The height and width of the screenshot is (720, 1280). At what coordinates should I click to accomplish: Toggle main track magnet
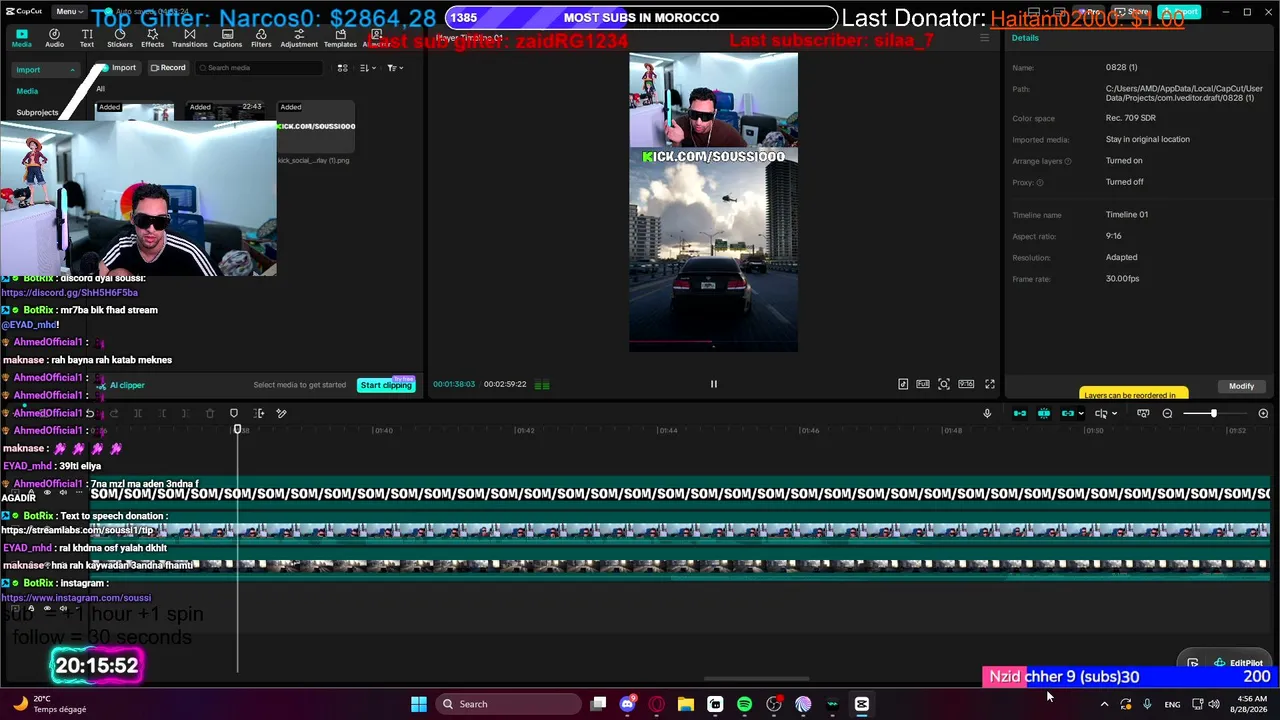tap(1020, 413)
